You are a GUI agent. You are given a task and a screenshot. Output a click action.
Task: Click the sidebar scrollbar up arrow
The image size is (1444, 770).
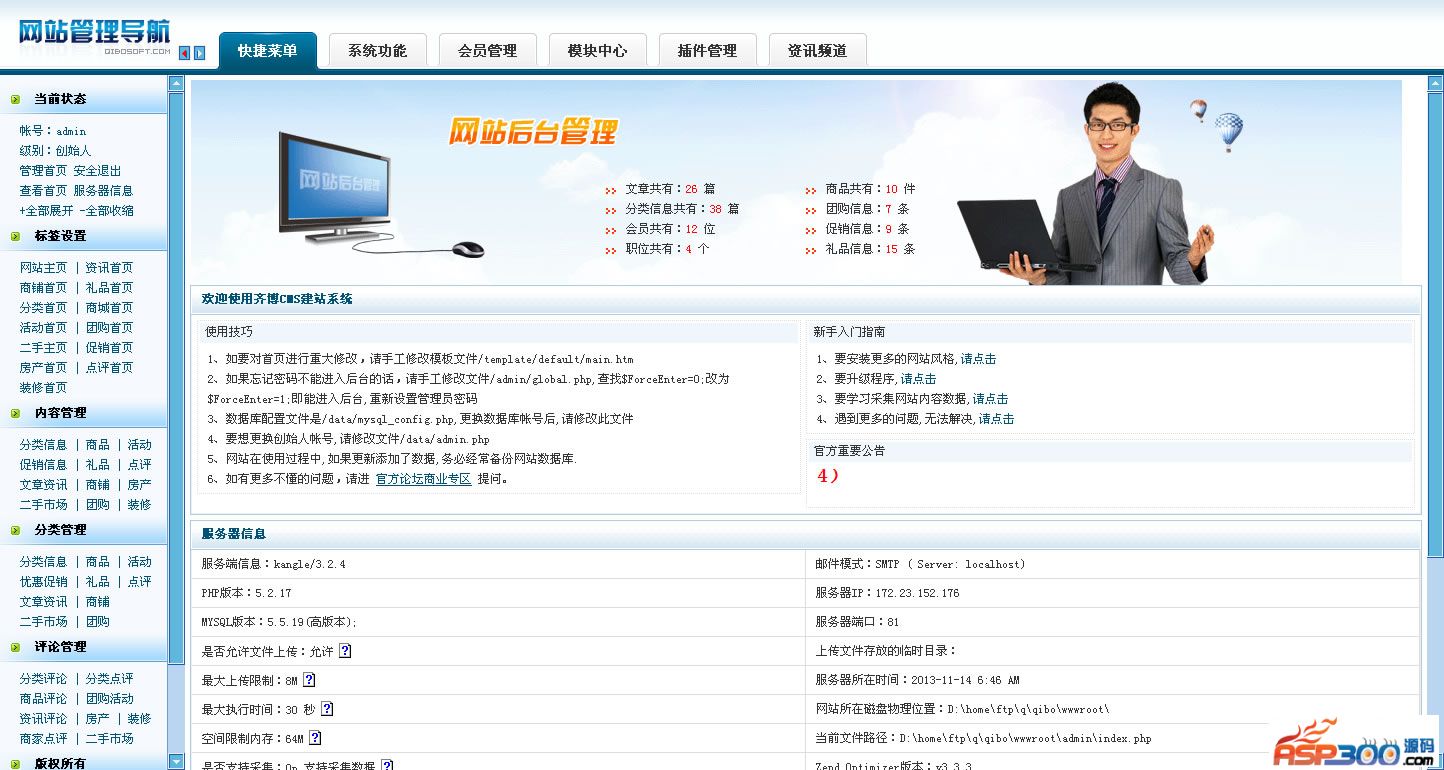(x=176, y=84)
